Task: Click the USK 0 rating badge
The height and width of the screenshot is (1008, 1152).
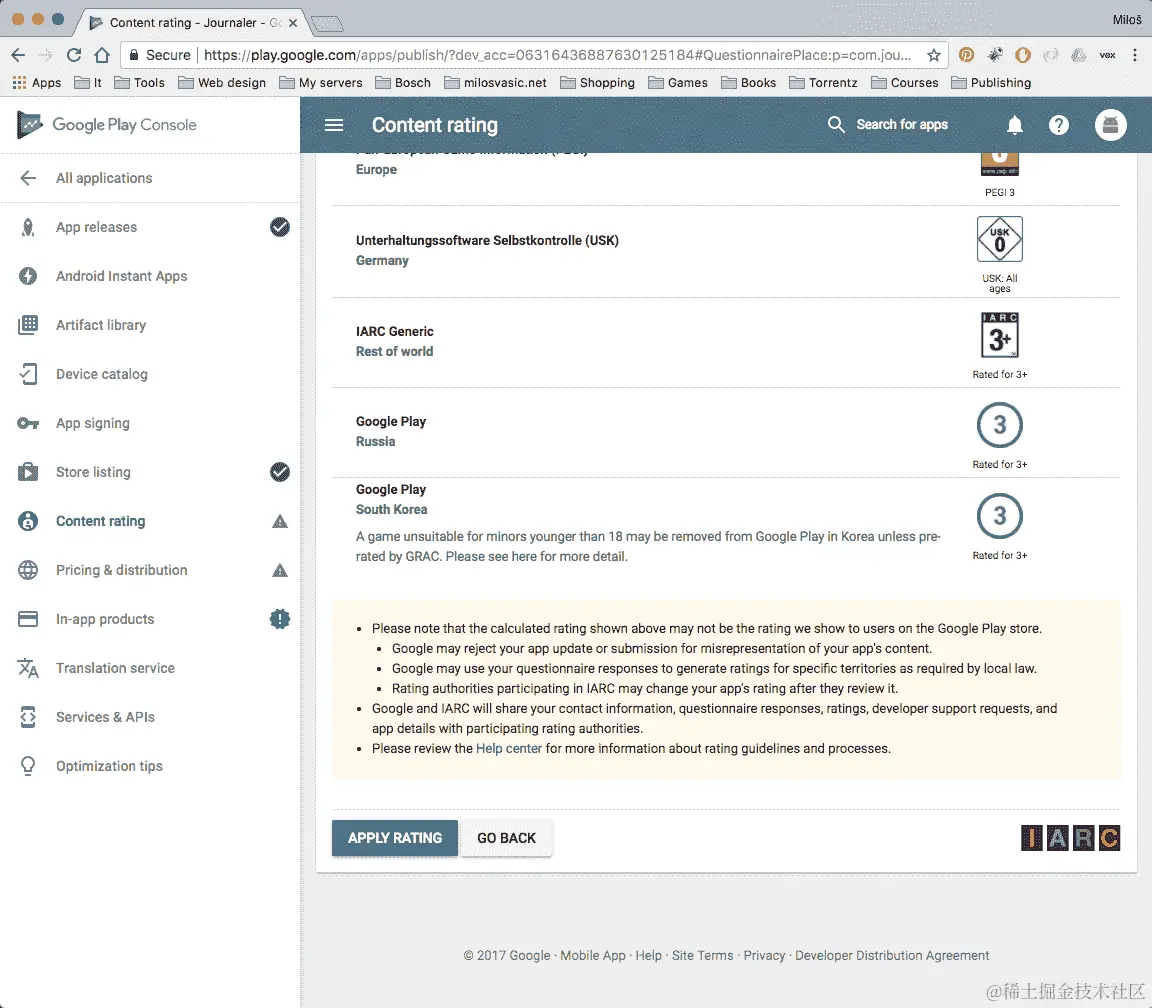Action: tap(999, 239)
